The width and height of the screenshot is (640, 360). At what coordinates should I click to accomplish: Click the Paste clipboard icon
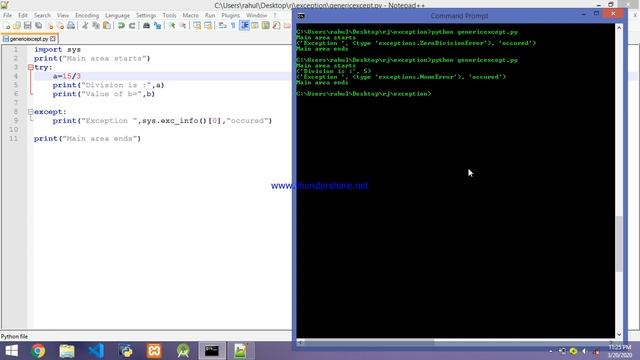point(107,26)
